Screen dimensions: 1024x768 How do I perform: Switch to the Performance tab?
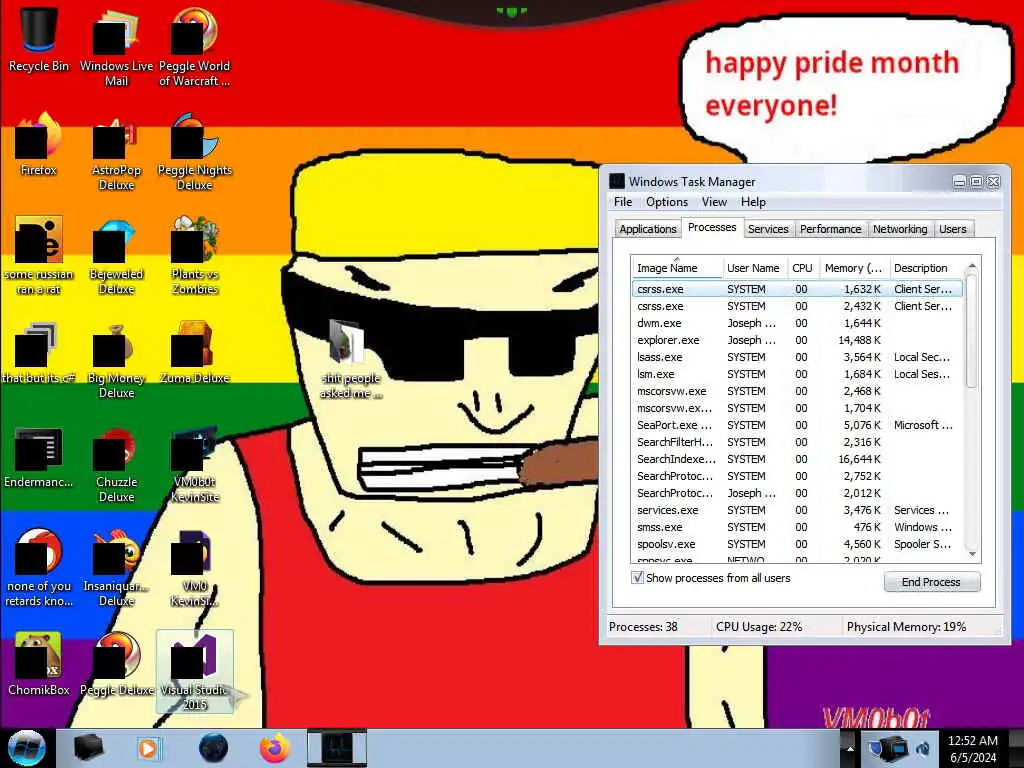pos(831,229)
